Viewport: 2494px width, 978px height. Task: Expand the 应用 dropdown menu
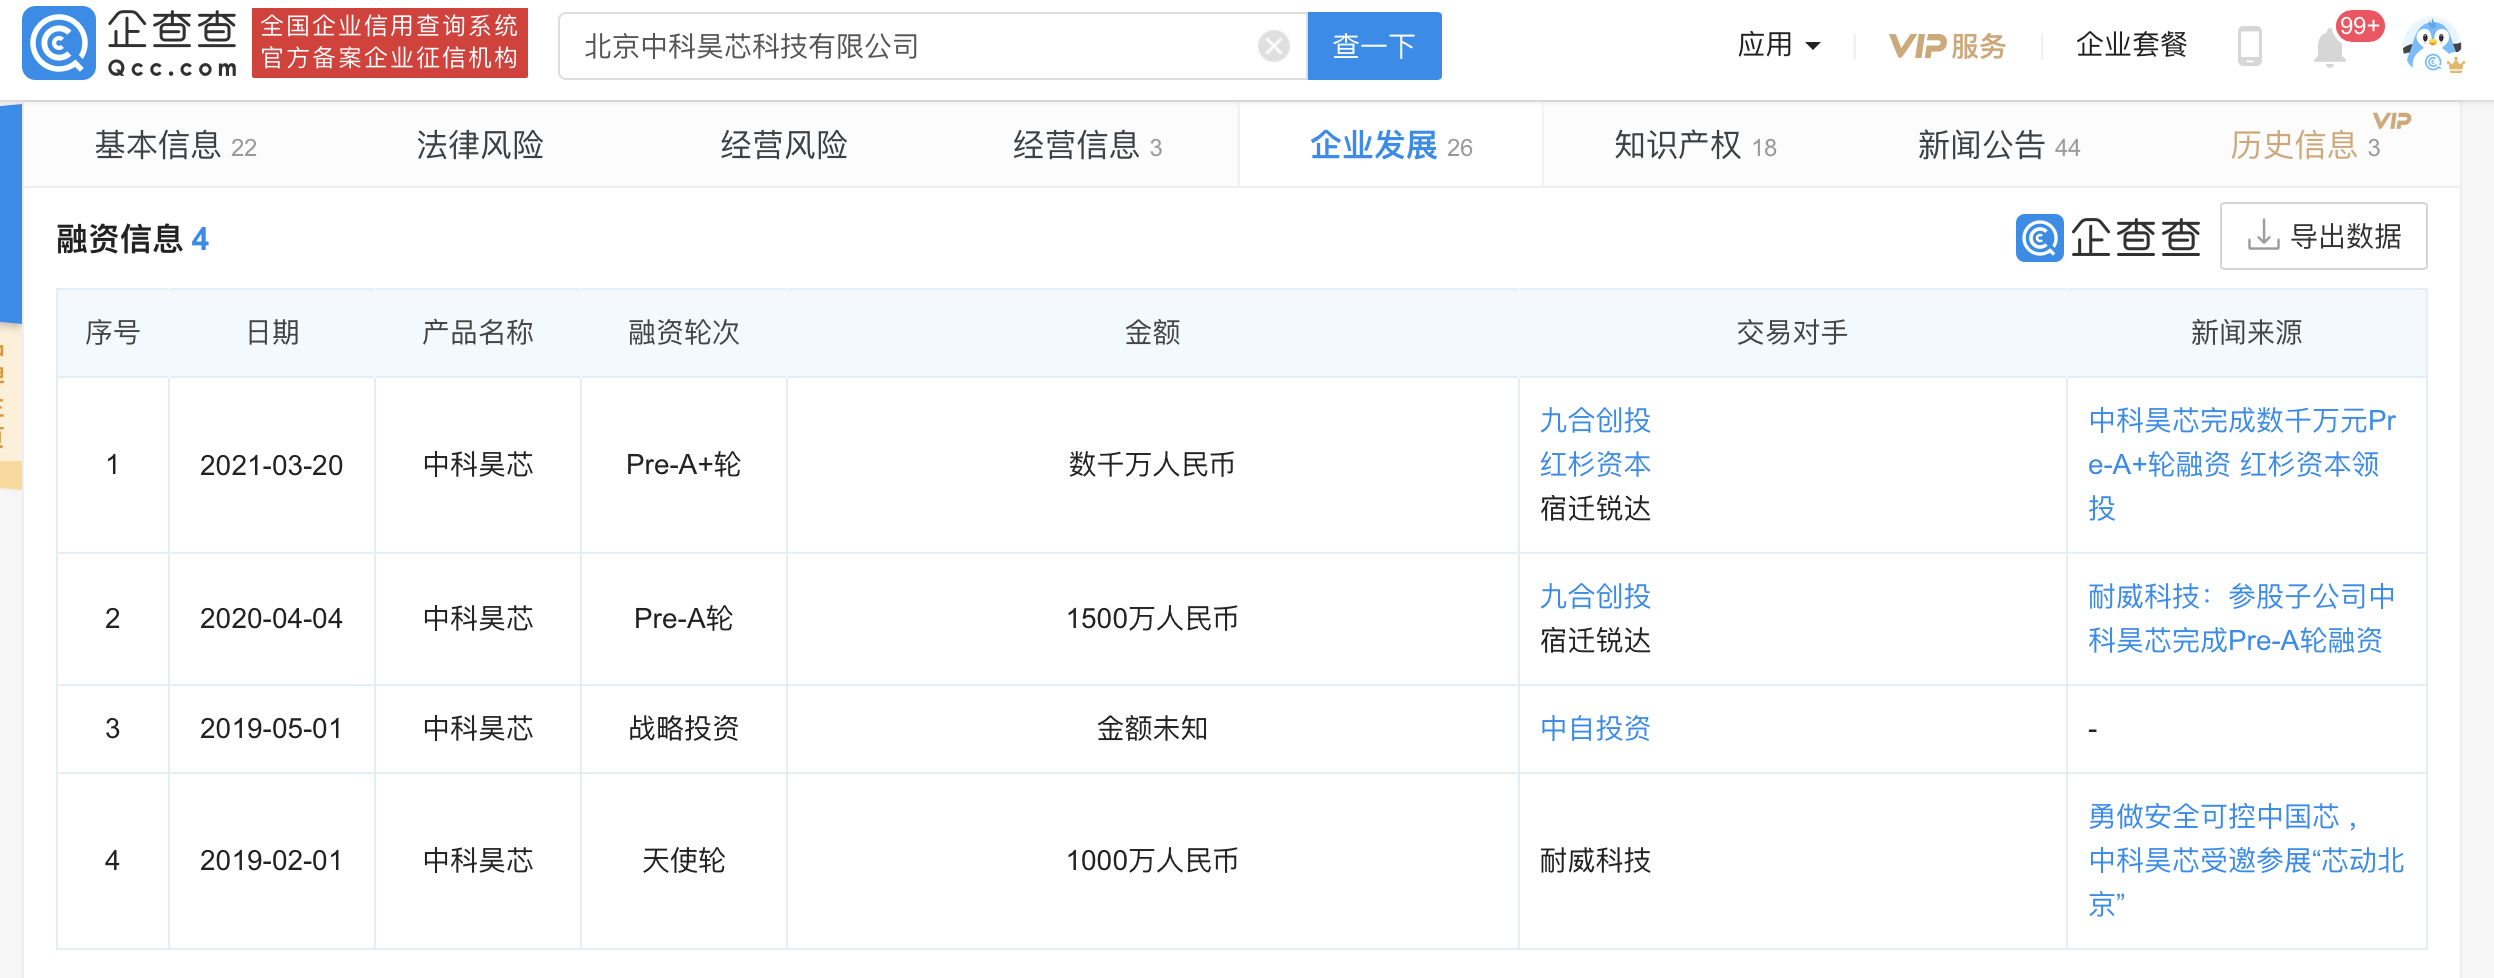click(x=1779, y=45)
